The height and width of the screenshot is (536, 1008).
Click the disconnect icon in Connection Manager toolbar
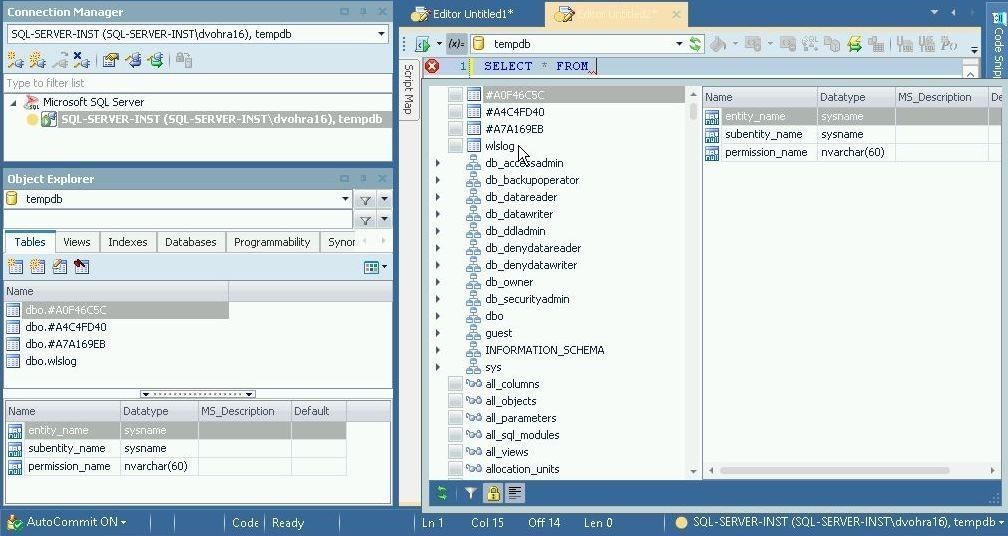coord(82,60)
